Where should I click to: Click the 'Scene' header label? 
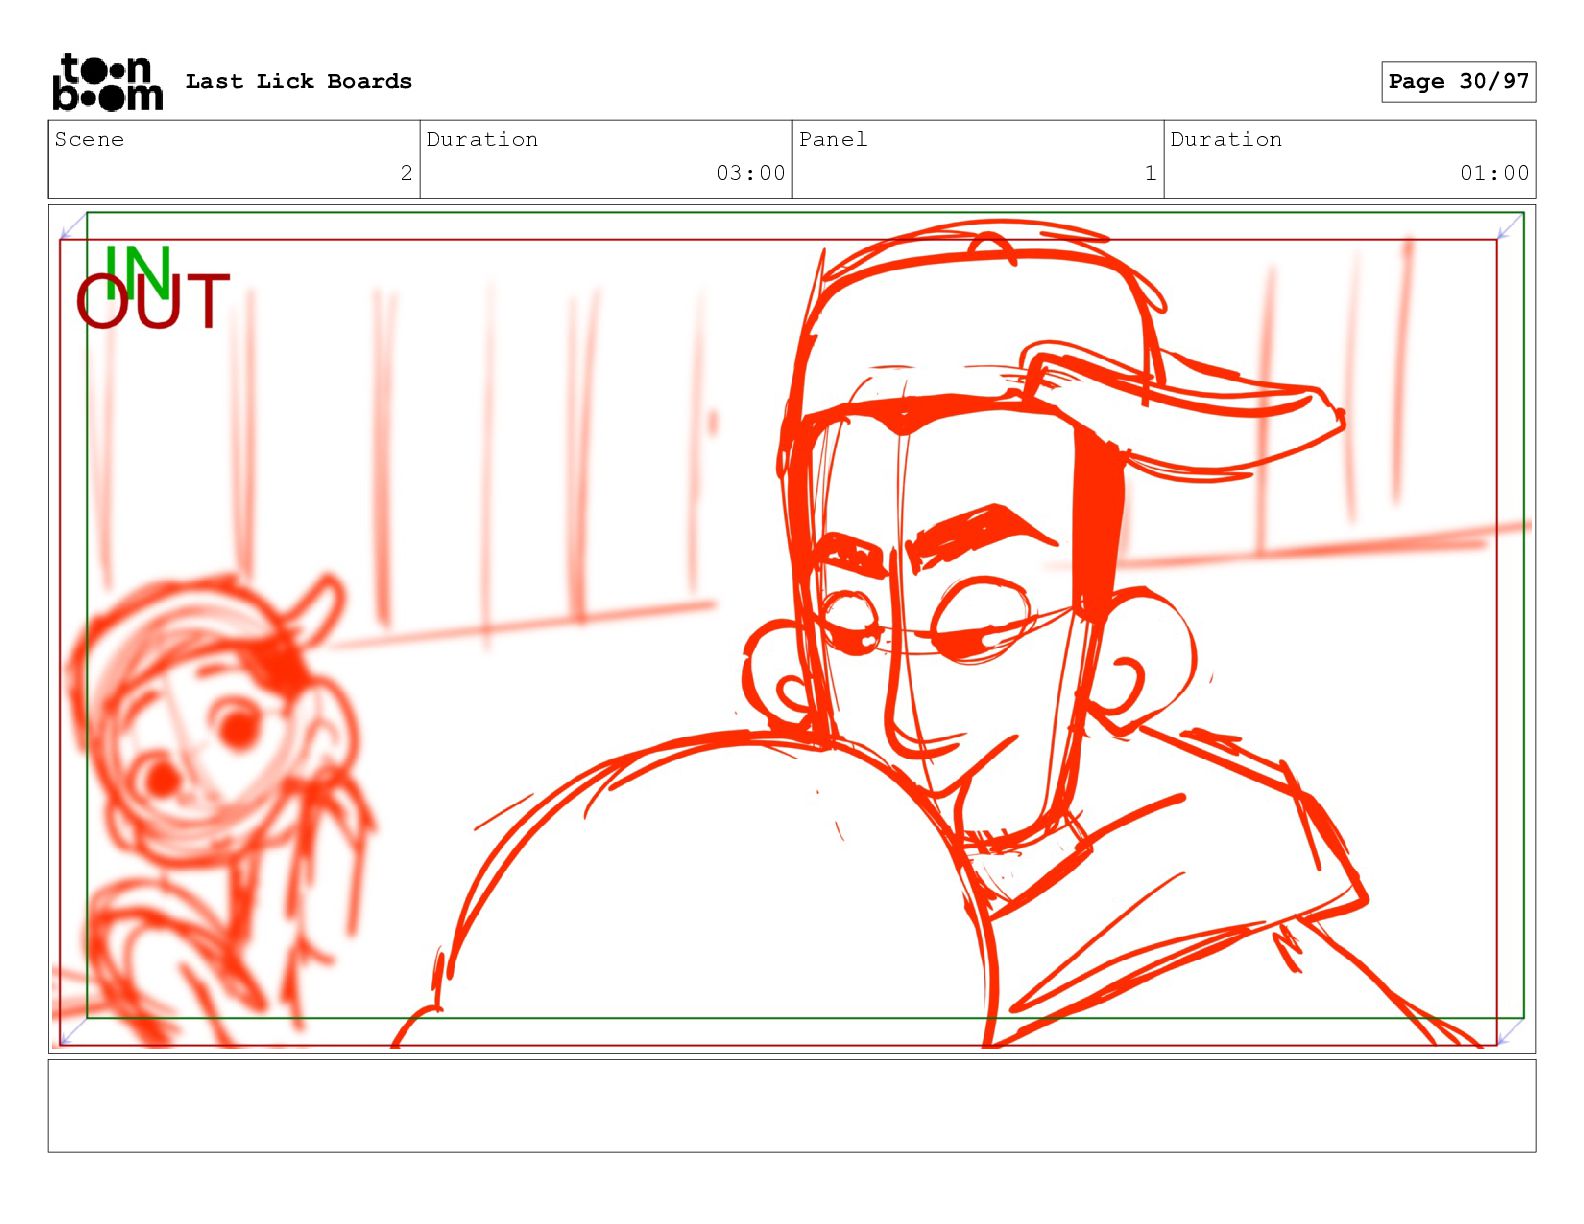pyautogui.click(x=89, y=139)
